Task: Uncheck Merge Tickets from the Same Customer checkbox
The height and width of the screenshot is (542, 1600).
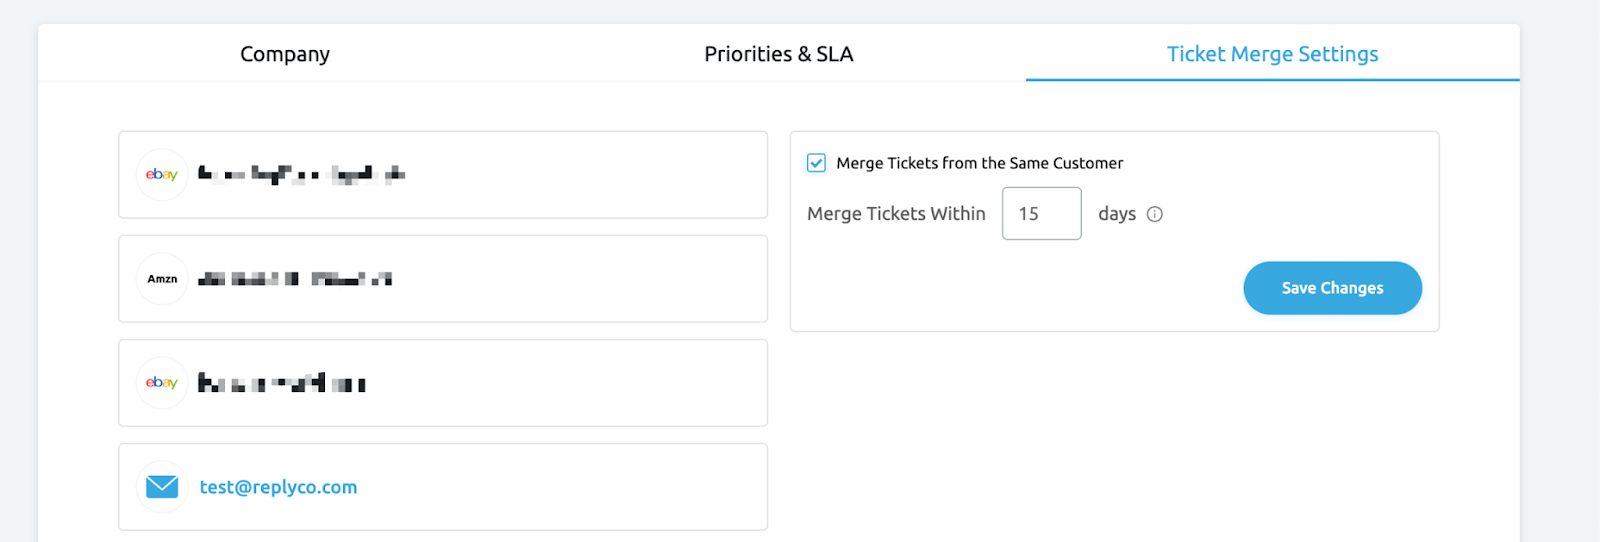Action: click(817, 163)
